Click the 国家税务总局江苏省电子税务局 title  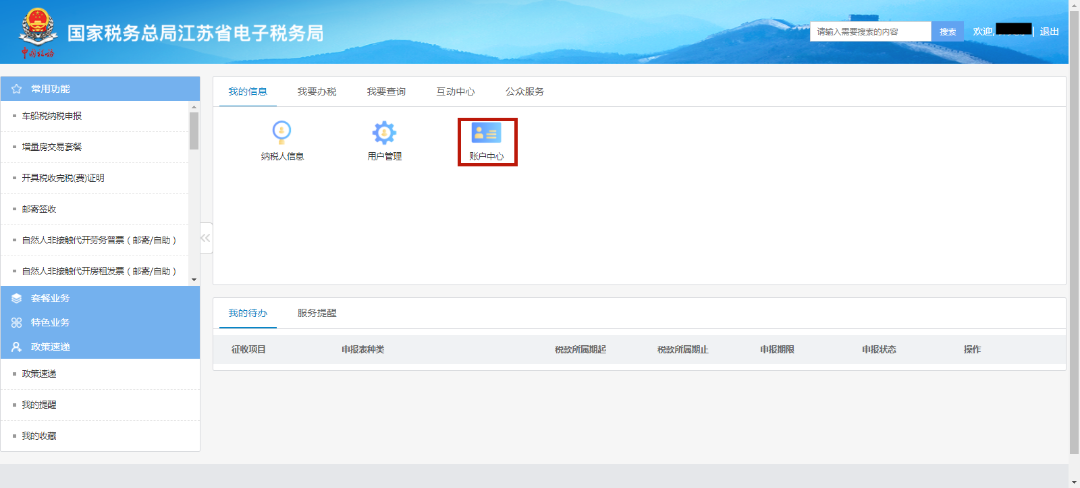[x=195, y=33]
